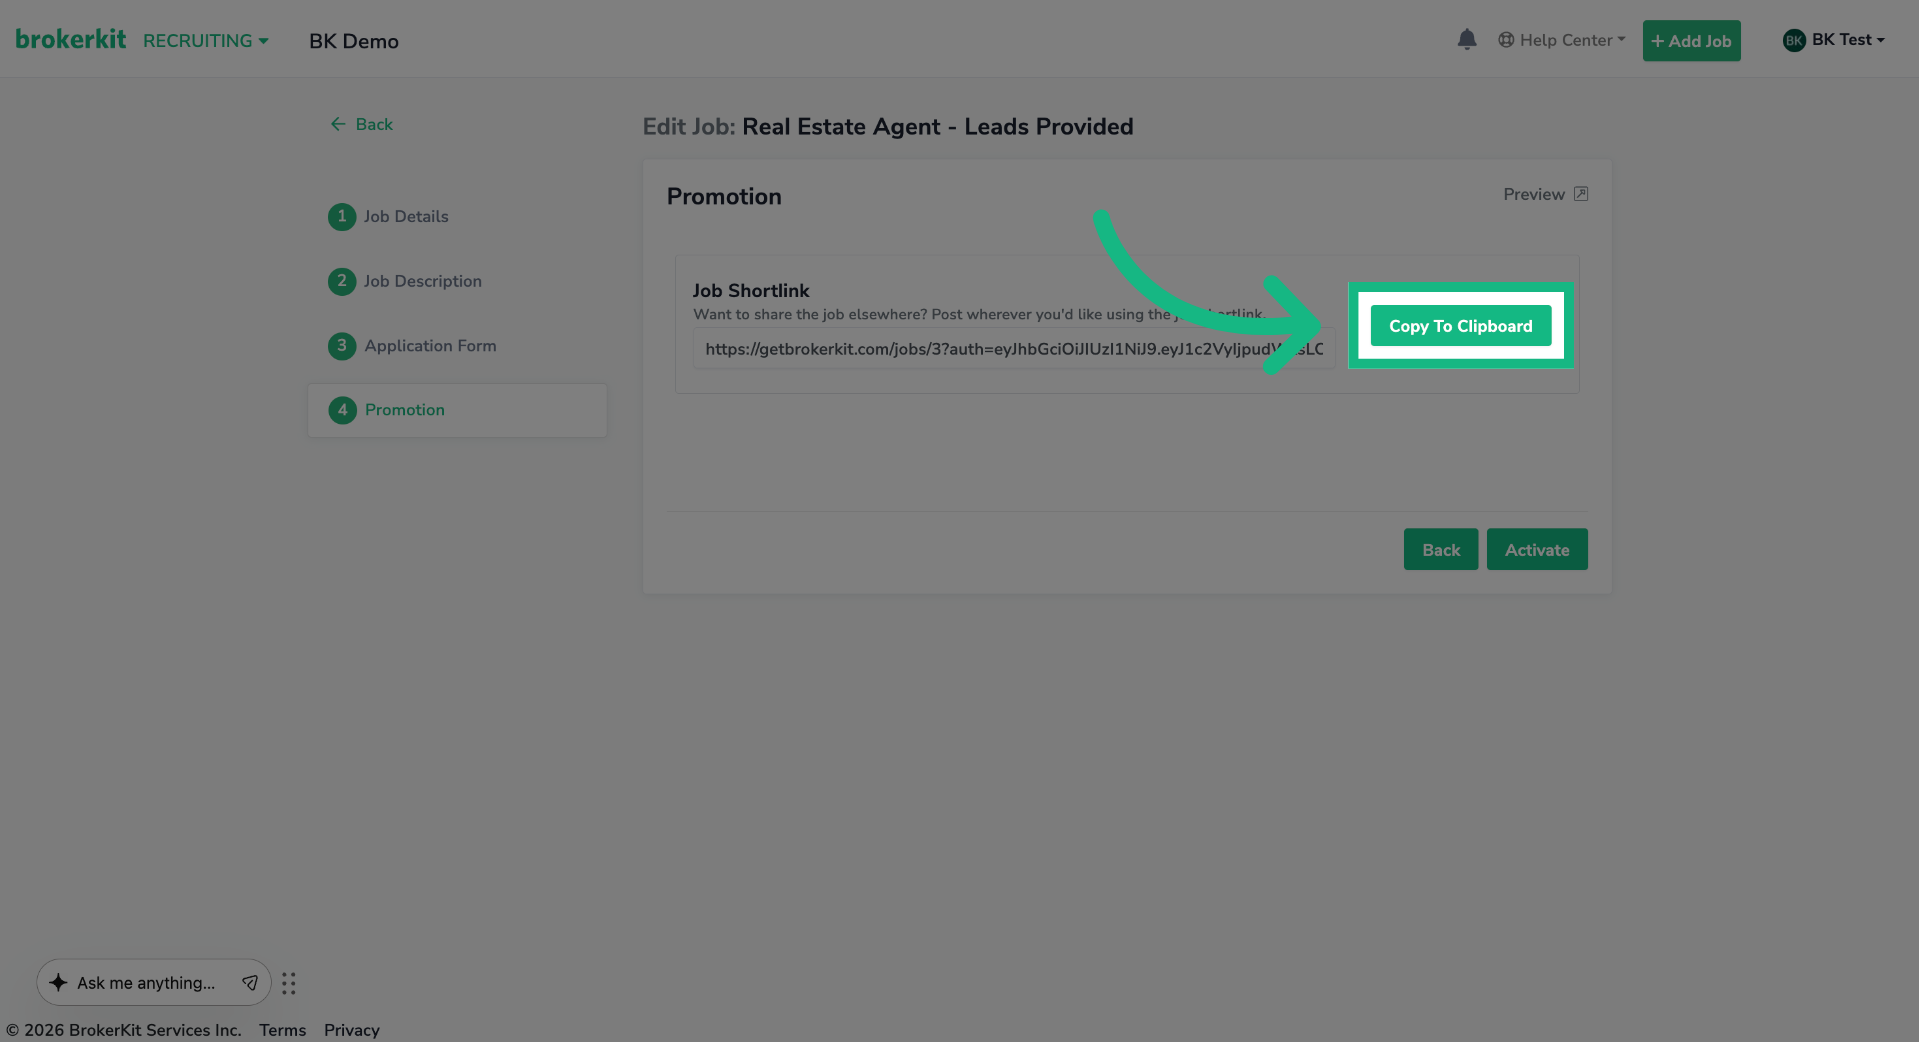
Task: Click the Add Job button
Action: (x=1690, y=40)
